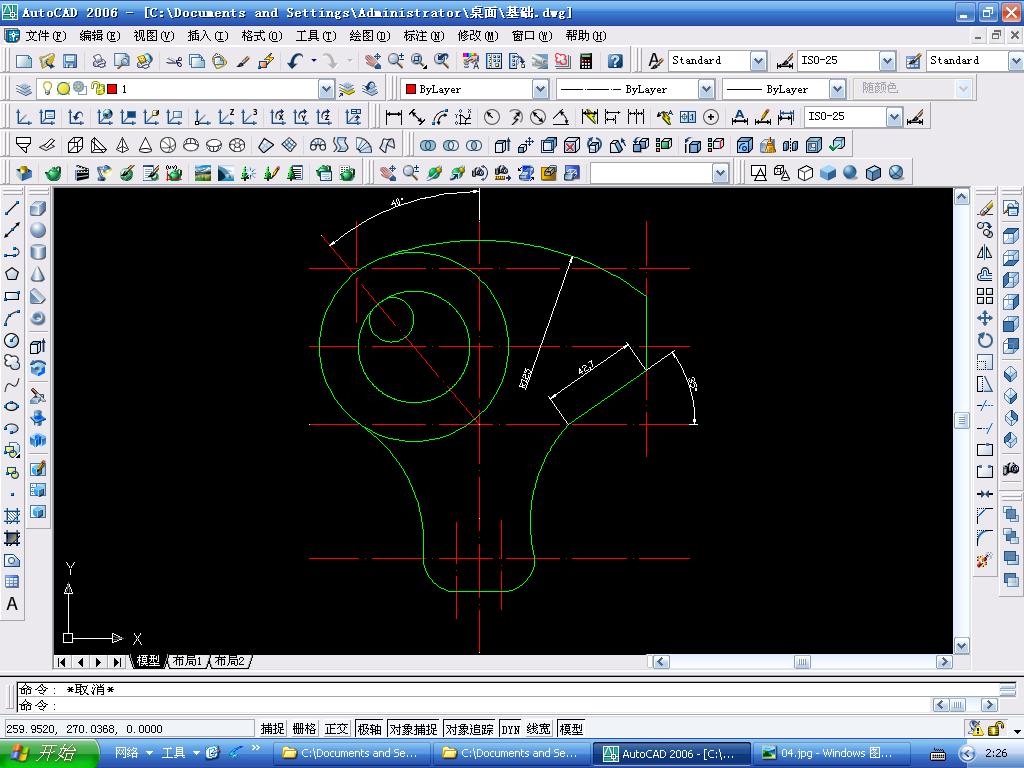Click the Explode tool in the Modify toolbar

[x=985, y=560]
